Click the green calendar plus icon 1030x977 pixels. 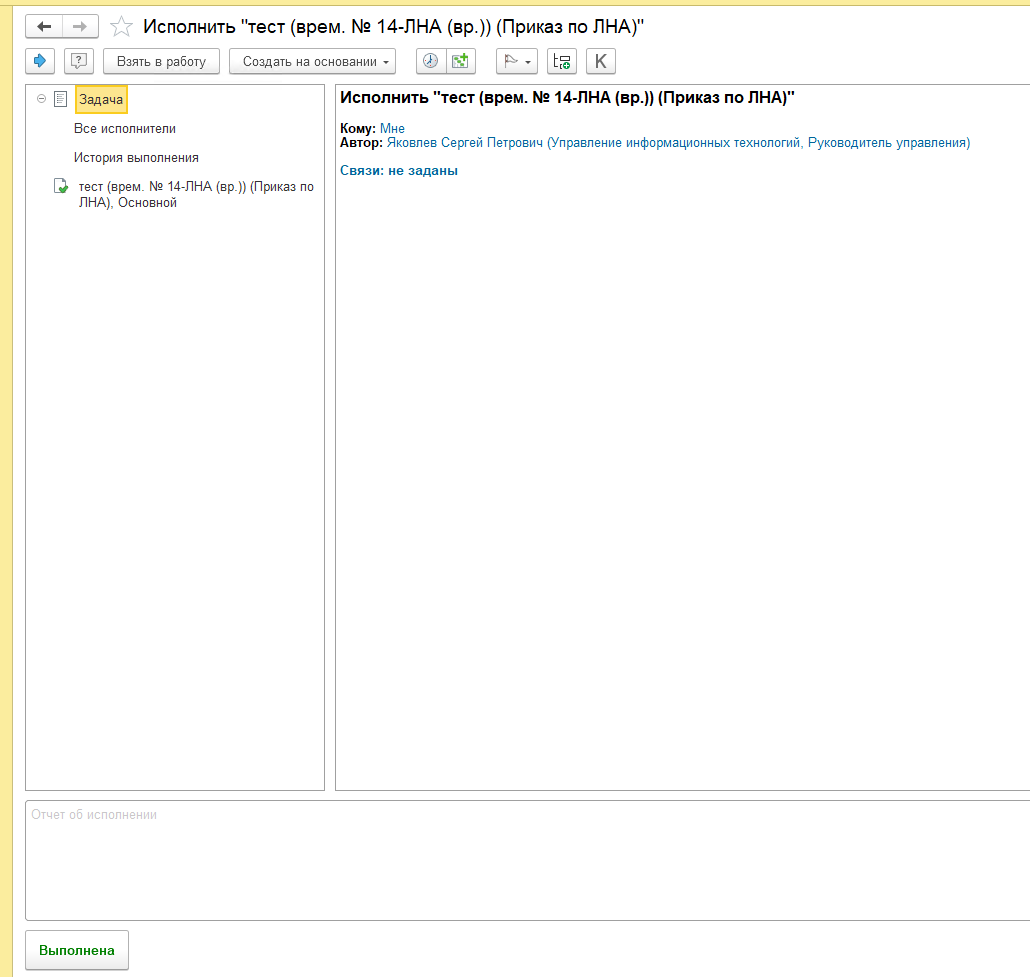click(460, 61)
